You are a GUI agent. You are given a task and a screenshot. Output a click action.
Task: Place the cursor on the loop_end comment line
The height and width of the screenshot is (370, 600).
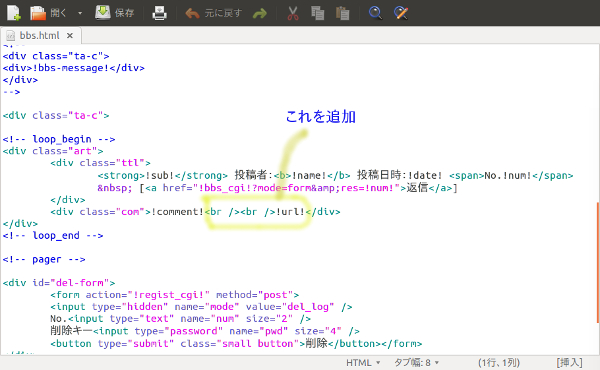tap(53, 235)
